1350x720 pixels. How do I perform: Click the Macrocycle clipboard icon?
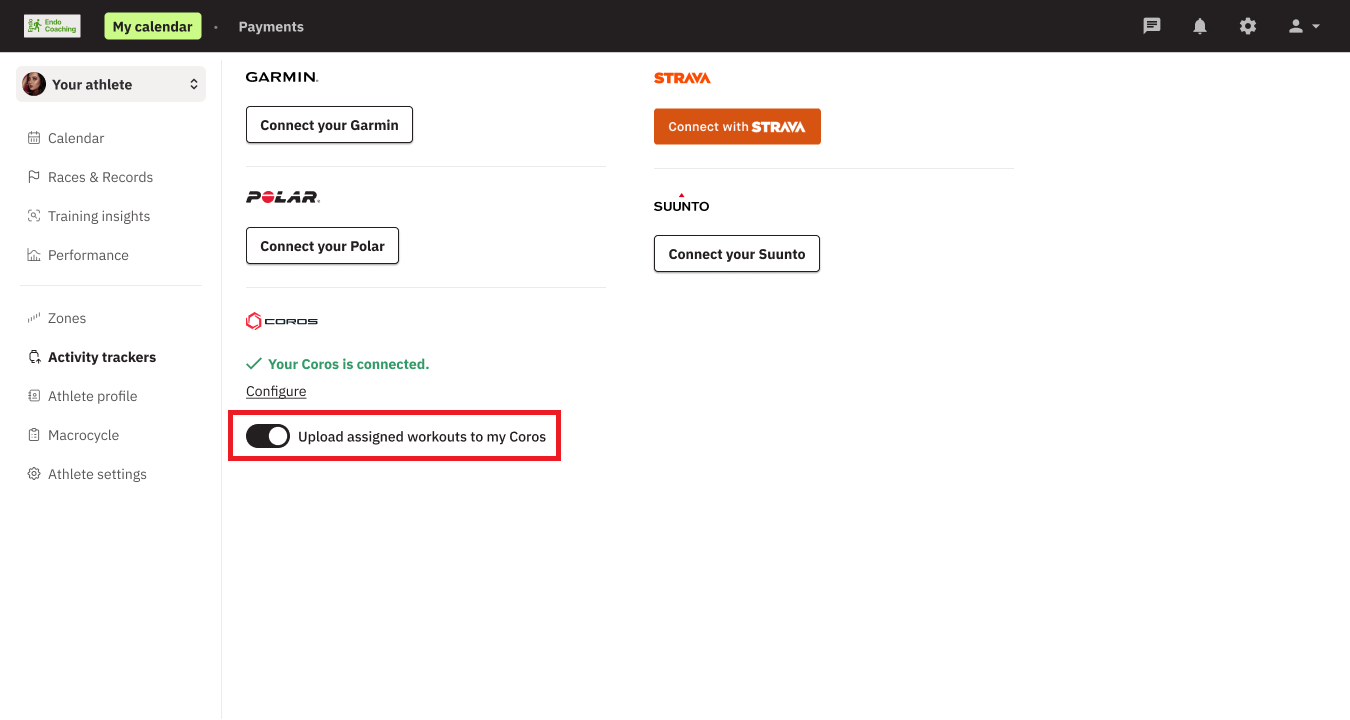[x=34, y=435]
